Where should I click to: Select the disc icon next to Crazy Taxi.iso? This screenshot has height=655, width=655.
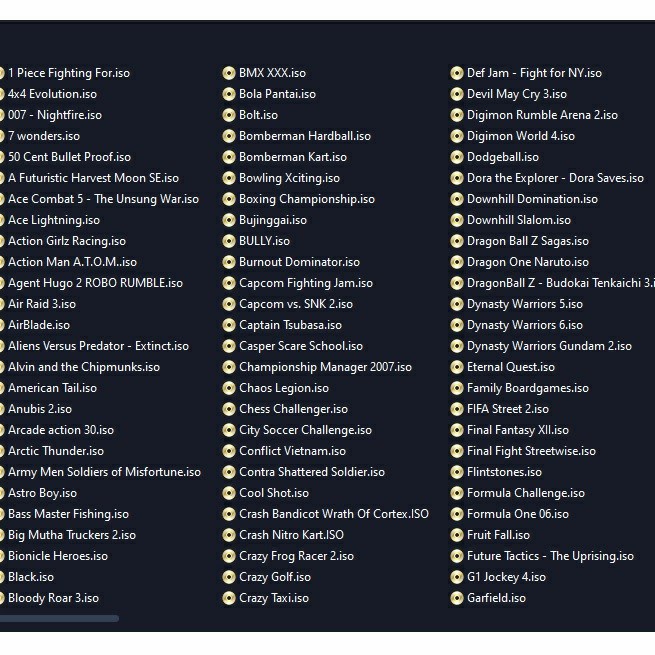[x=228, y=598]
